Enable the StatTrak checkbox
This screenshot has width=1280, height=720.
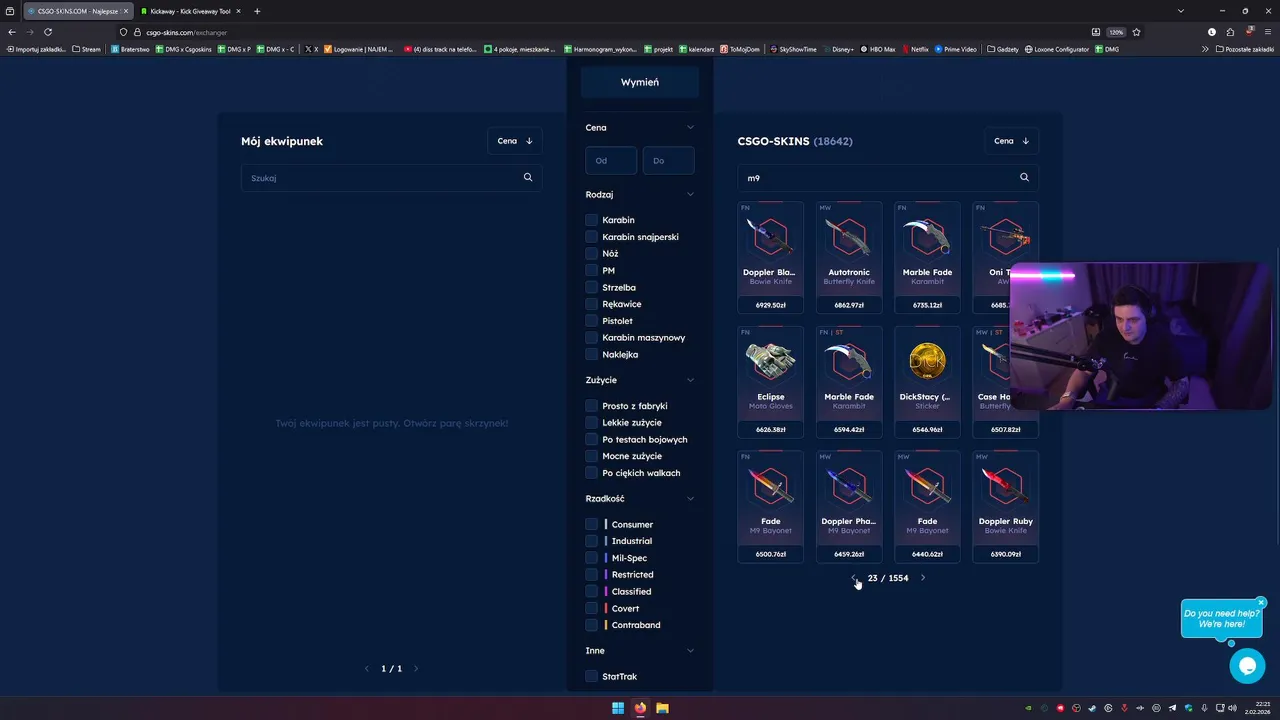tap(592, 676)
